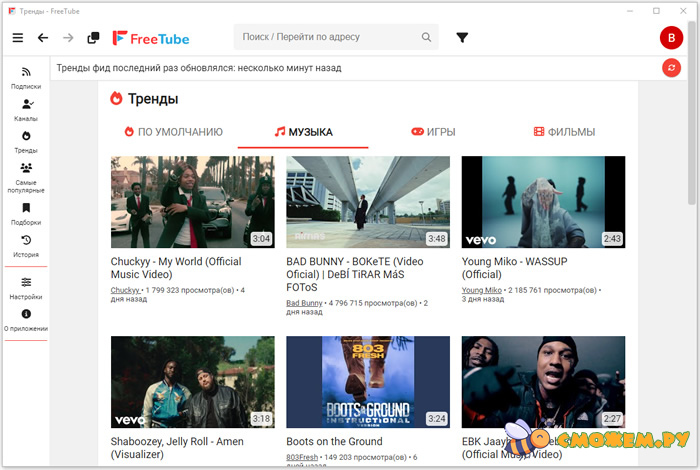Click the Тренды page heading
Image resolution: width=700 pixels, height=470 pixels.
tap(153, 99)
